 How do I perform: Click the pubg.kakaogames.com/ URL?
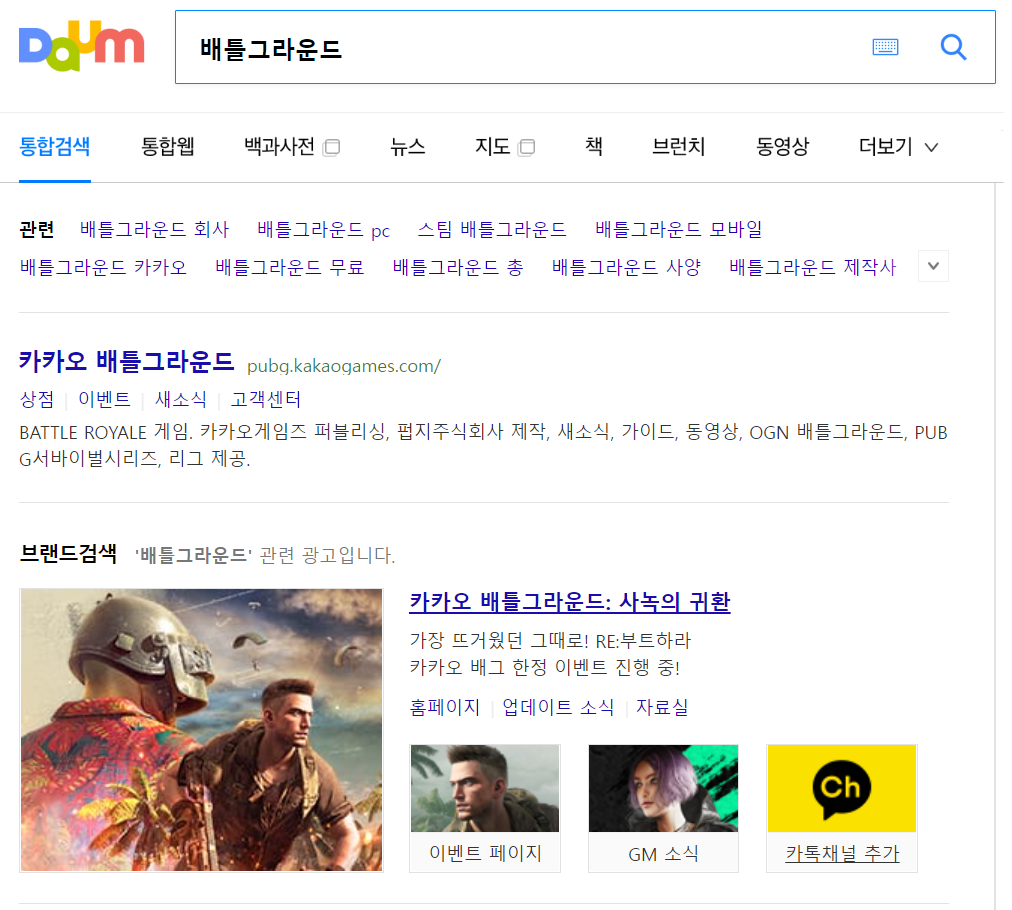[x=344, y=366]
